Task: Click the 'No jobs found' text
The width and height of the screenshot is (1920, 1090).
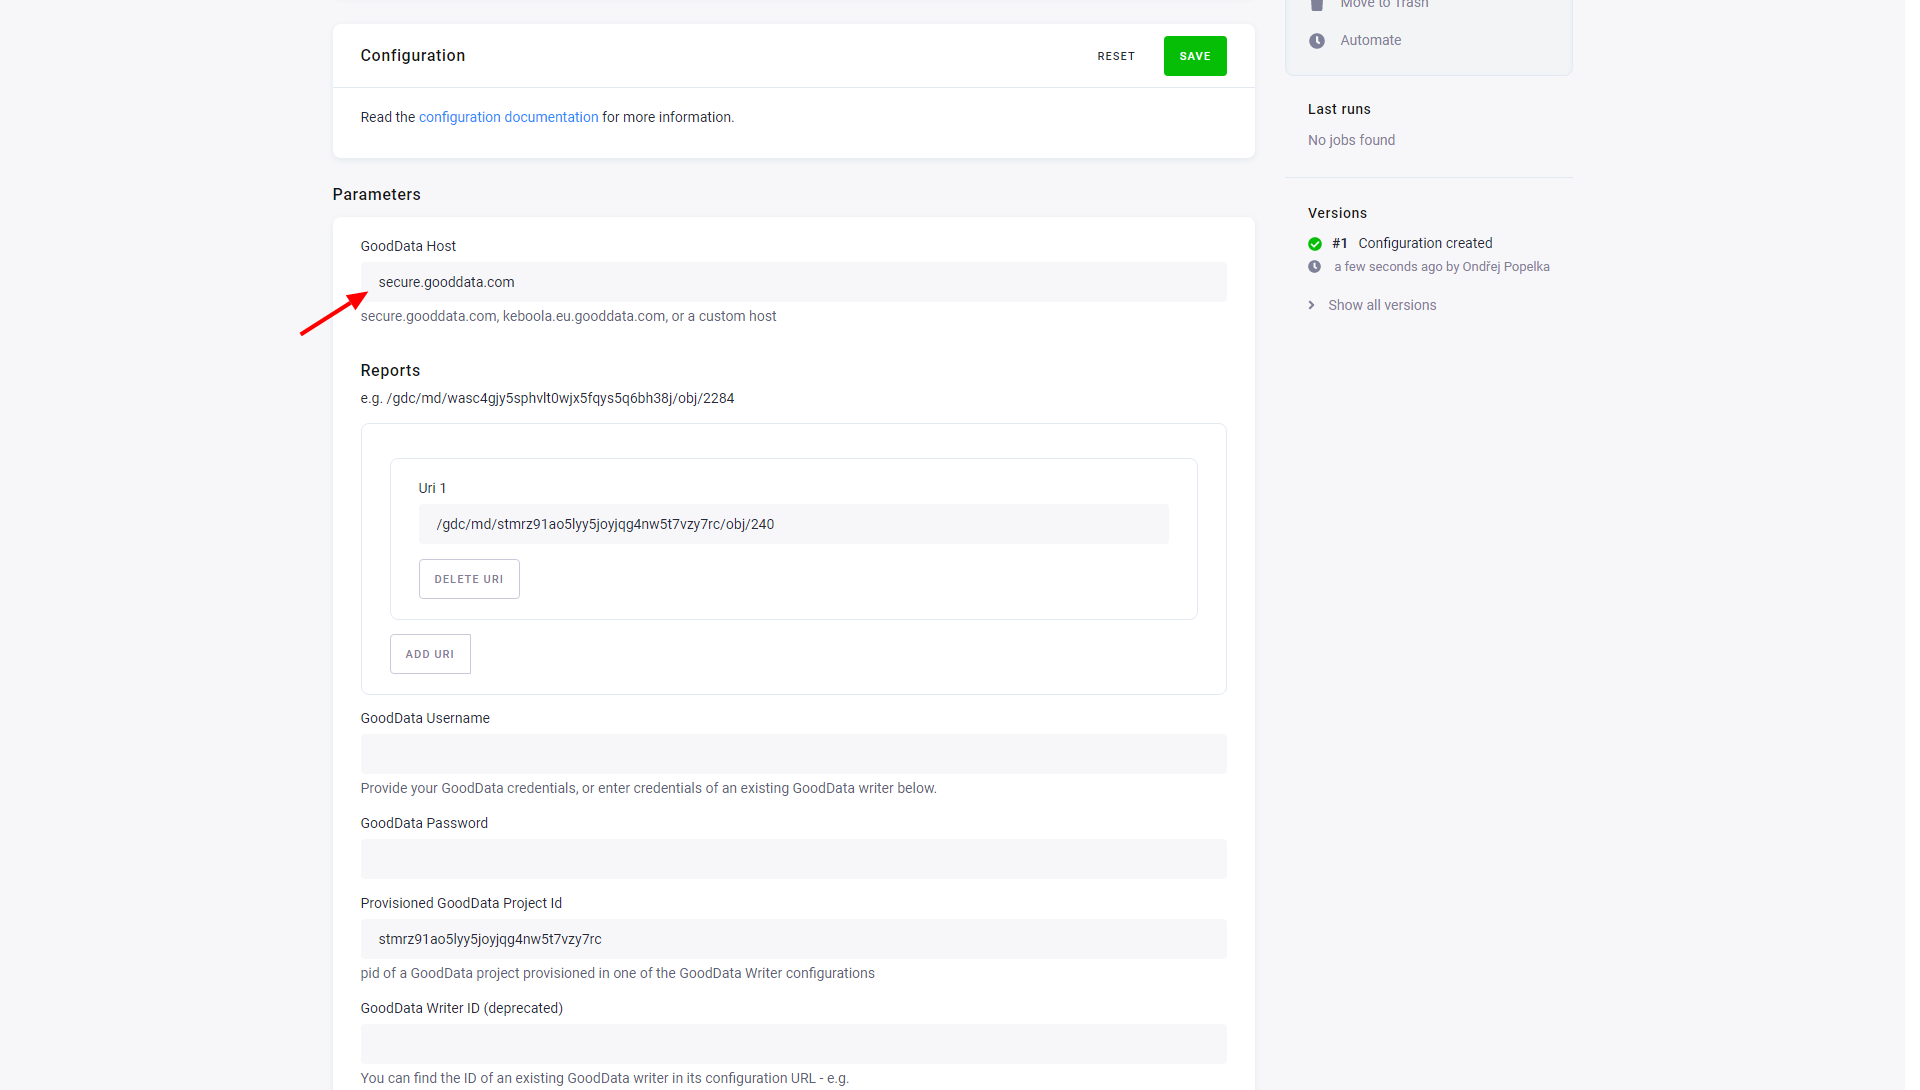Action: click(x=1351, y=140)
